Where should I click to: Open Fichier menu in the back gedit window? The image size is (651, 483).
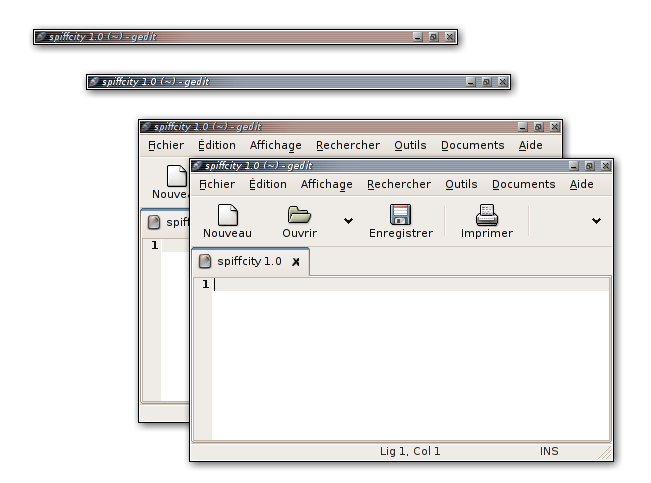(x=166, y=145)
